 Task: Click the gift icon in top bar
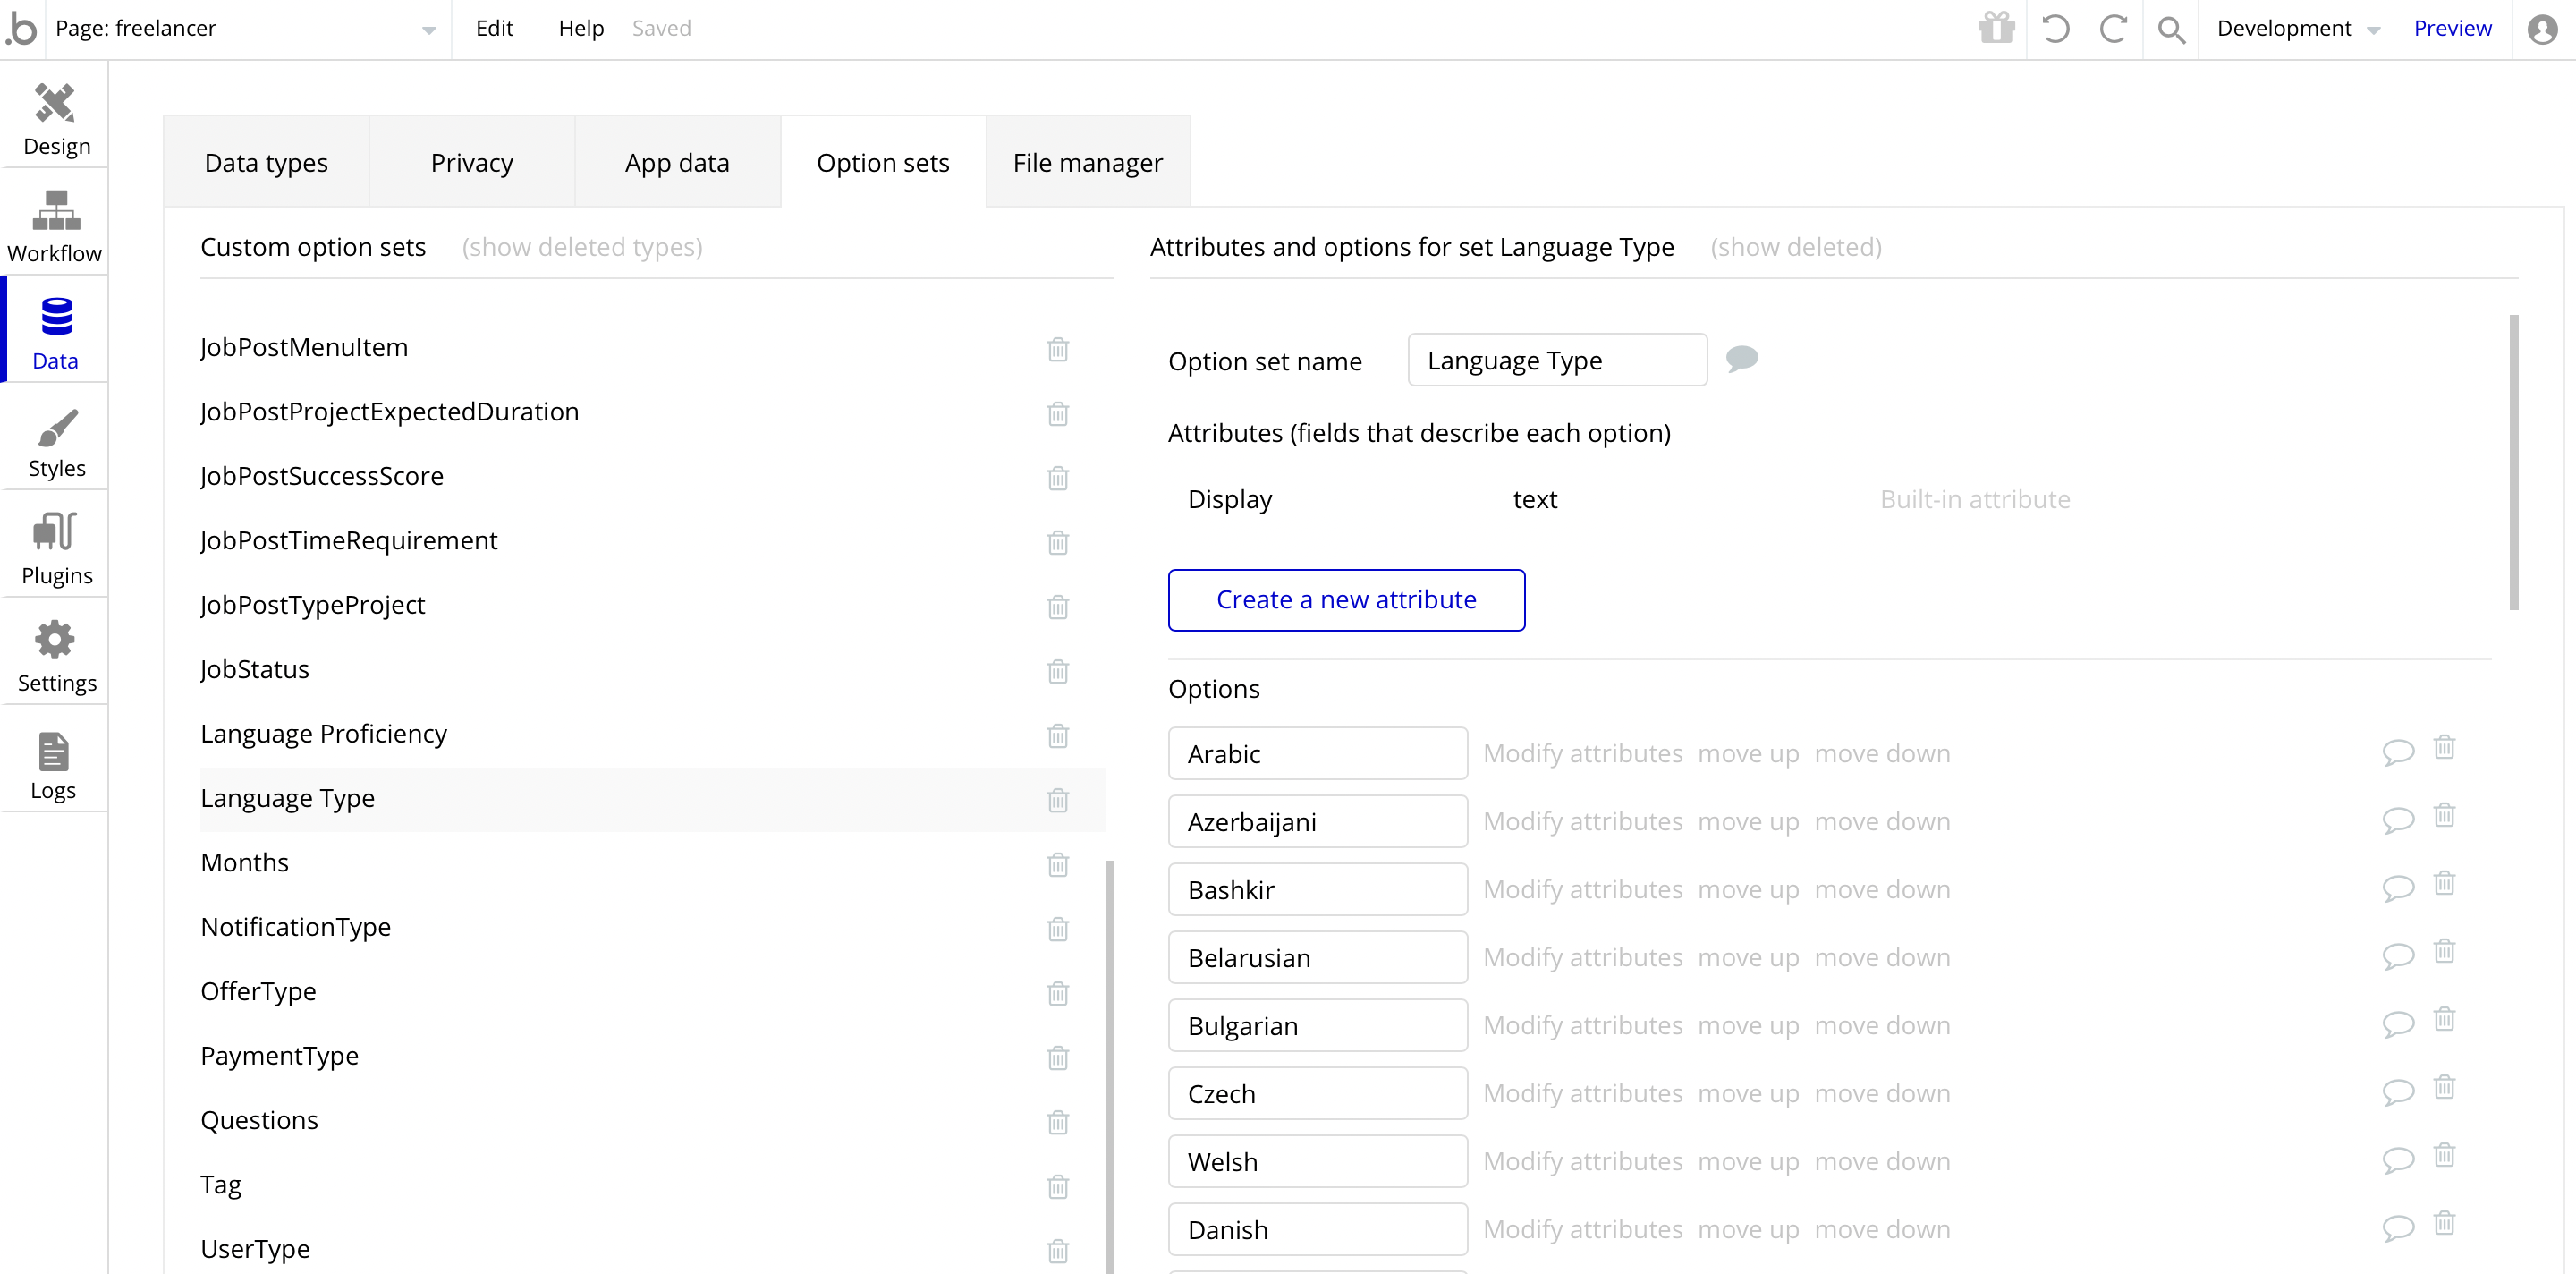[x=1996, y=28]
